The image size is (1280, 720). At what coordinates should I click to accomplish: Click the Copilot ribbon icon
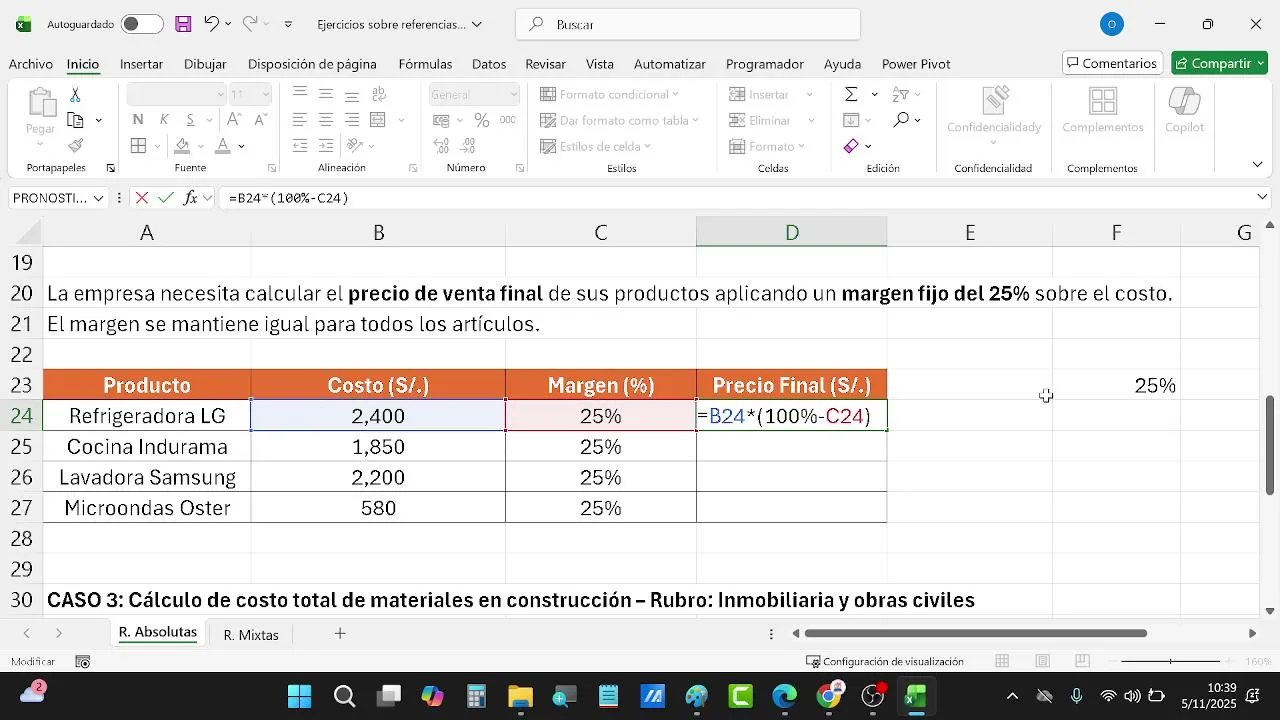[1184, 111]
